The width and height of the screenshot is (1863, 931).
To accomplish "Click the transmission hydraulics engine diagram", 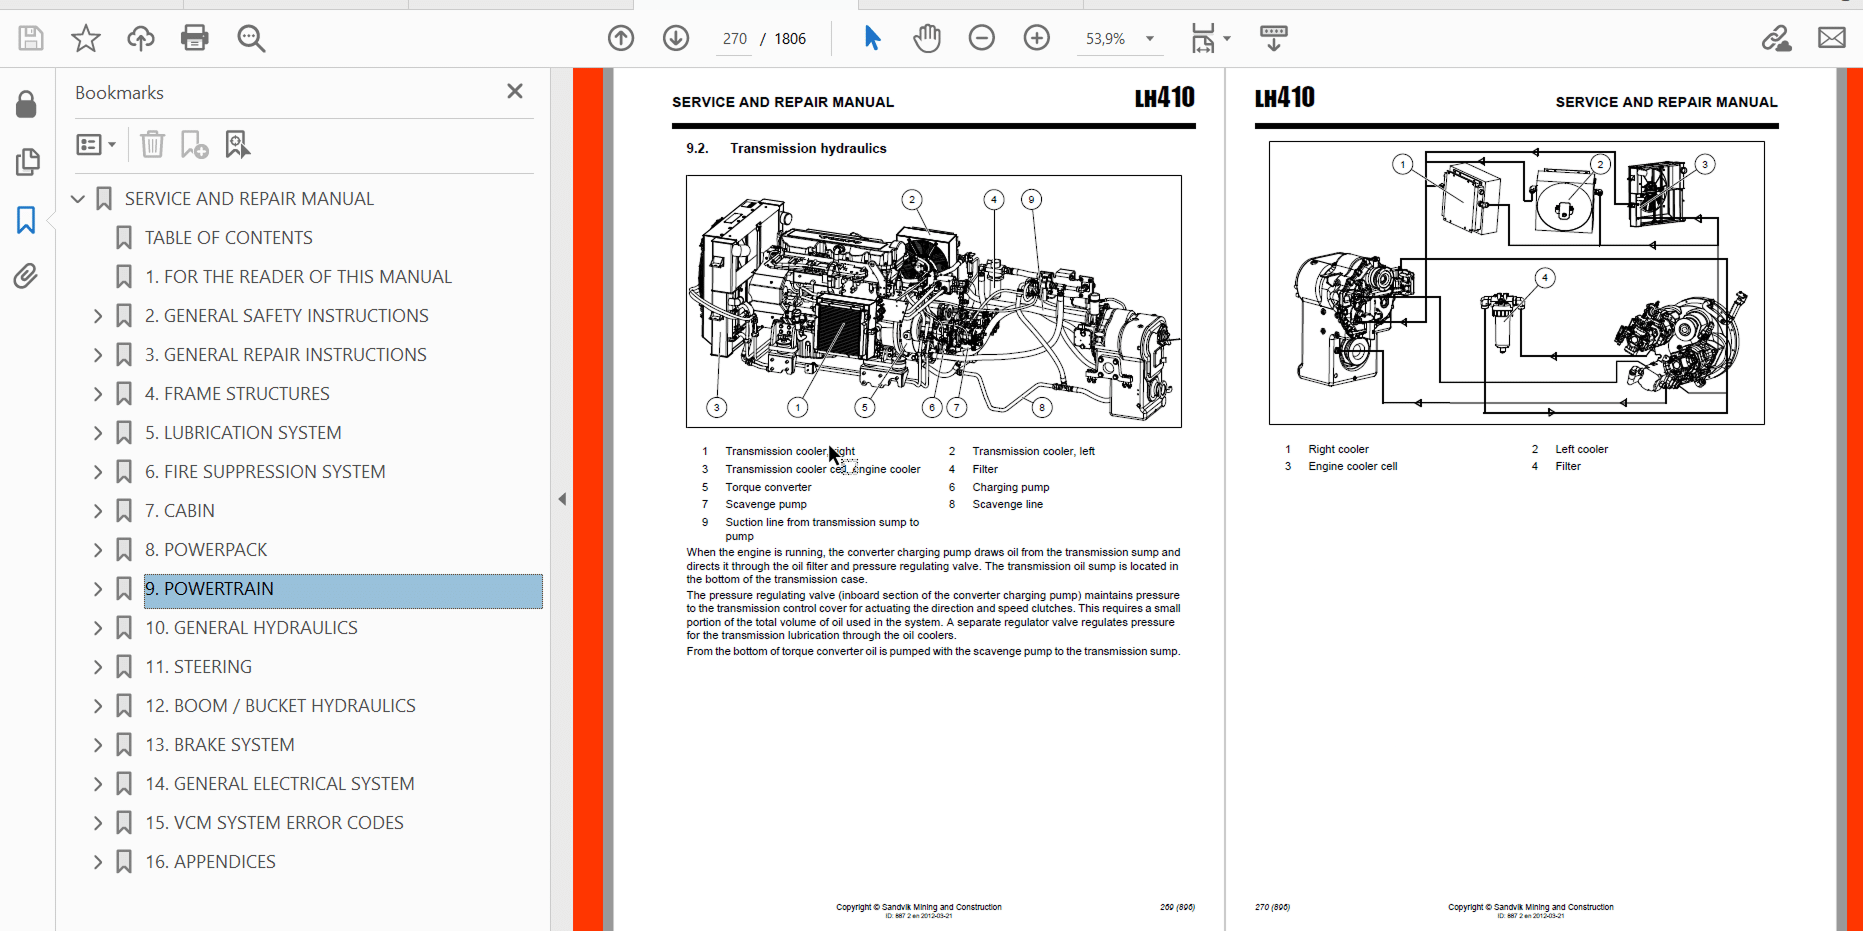I will click(x=934, y=301).
